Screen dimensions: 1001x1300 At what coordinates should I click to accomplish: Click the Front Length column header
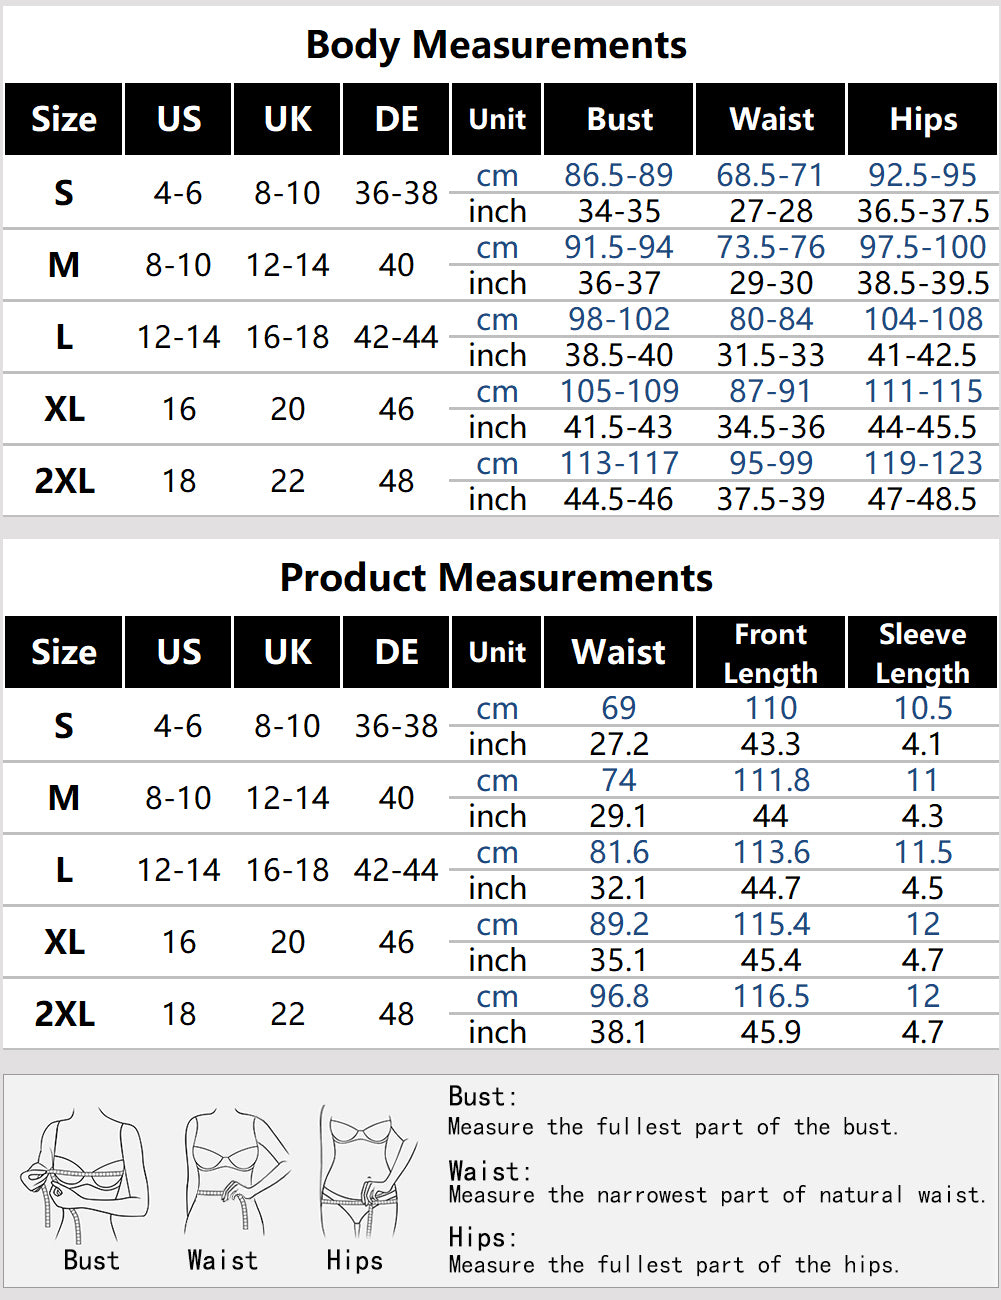(771, 653)
